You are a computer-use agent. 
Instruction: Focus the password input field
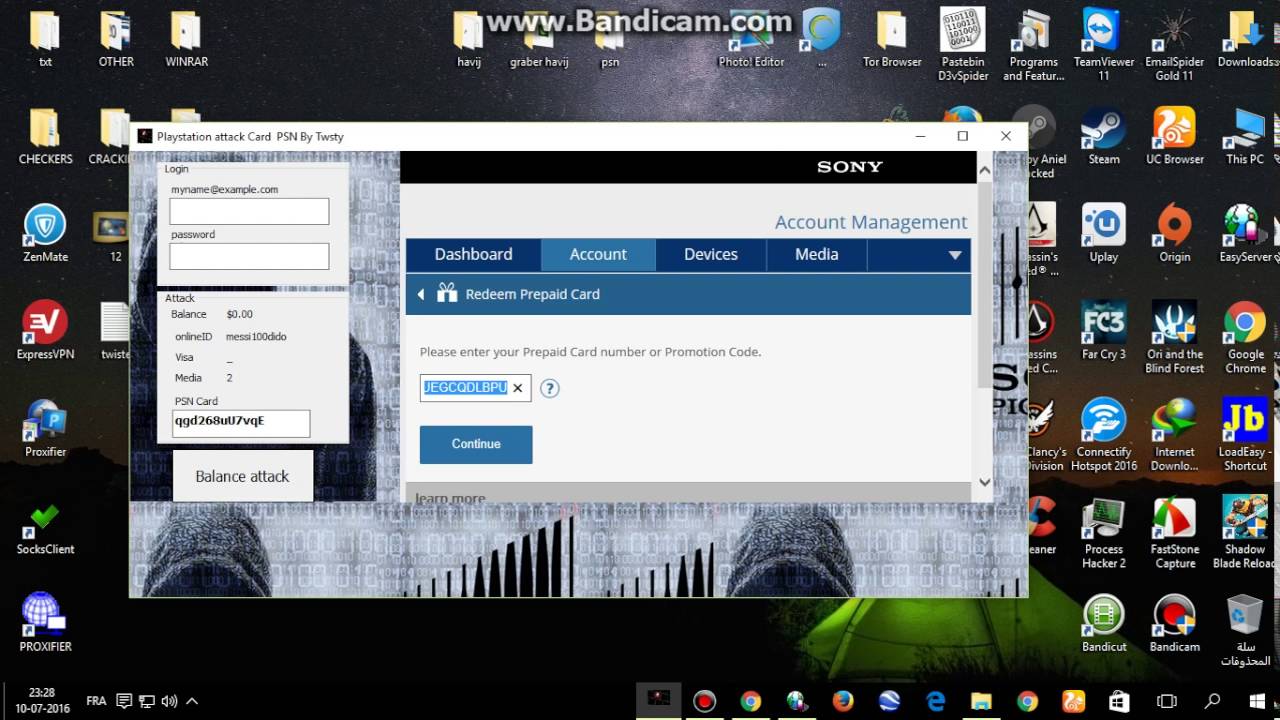249,256
